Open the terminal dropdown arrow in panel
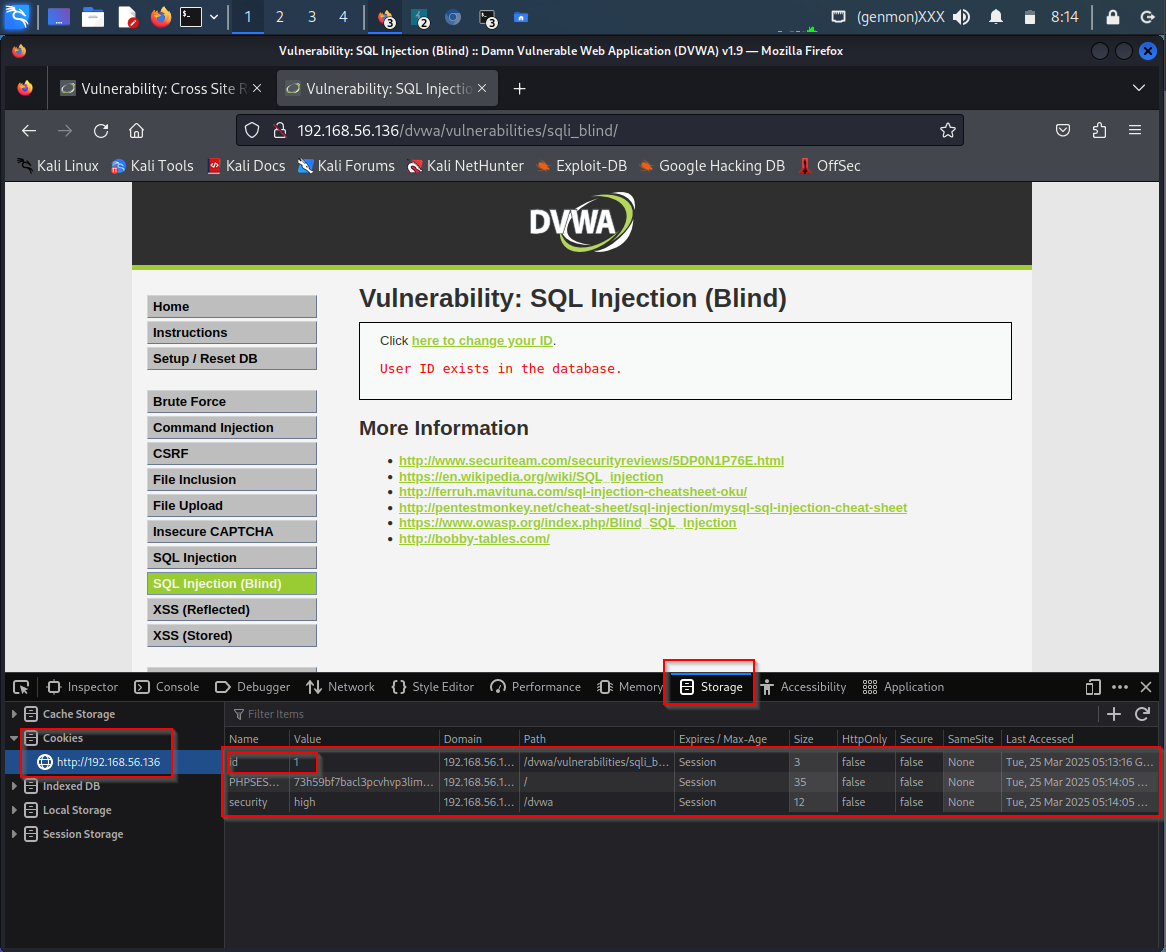This screenshot has height=952, width=1166. tap(214, 16)
